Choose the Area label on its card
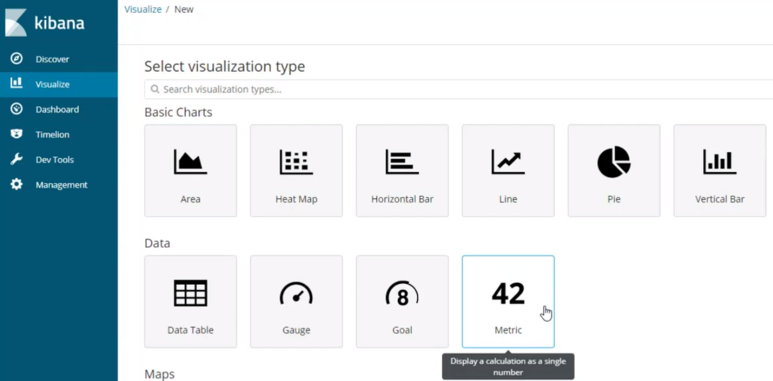 (x=190, y=199)
